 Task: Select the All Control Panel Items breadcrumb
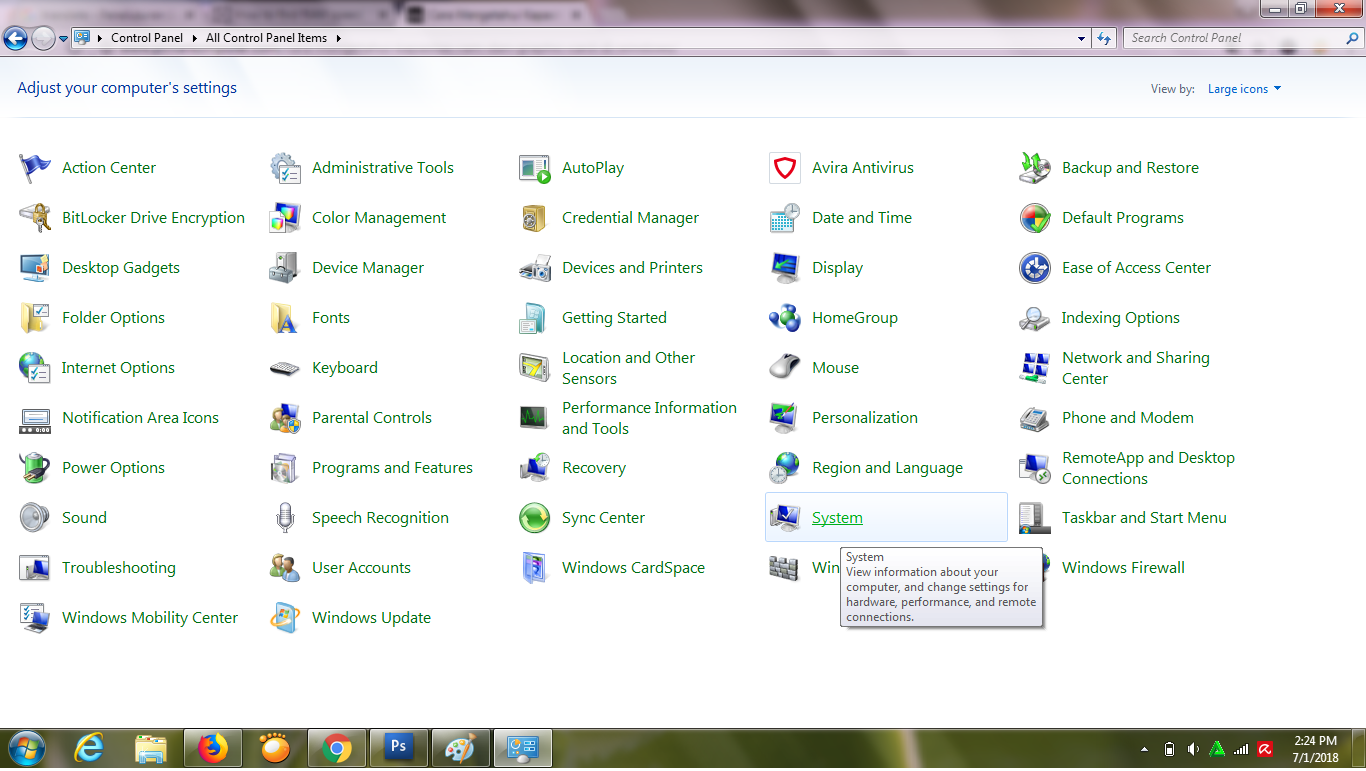click(x=266, y=38)
